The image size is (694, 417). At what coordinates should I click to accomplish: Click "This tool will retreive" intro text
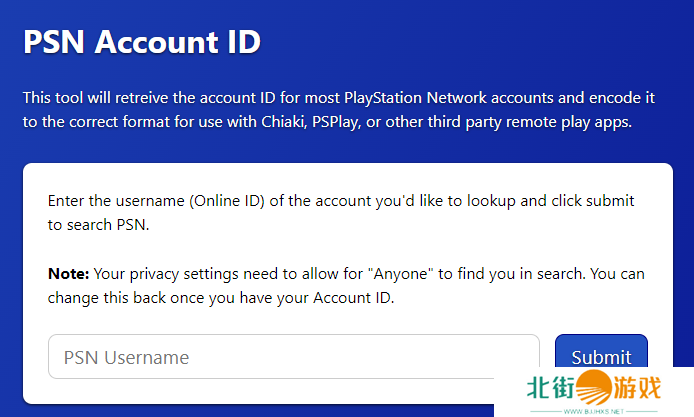click(105, 98)
